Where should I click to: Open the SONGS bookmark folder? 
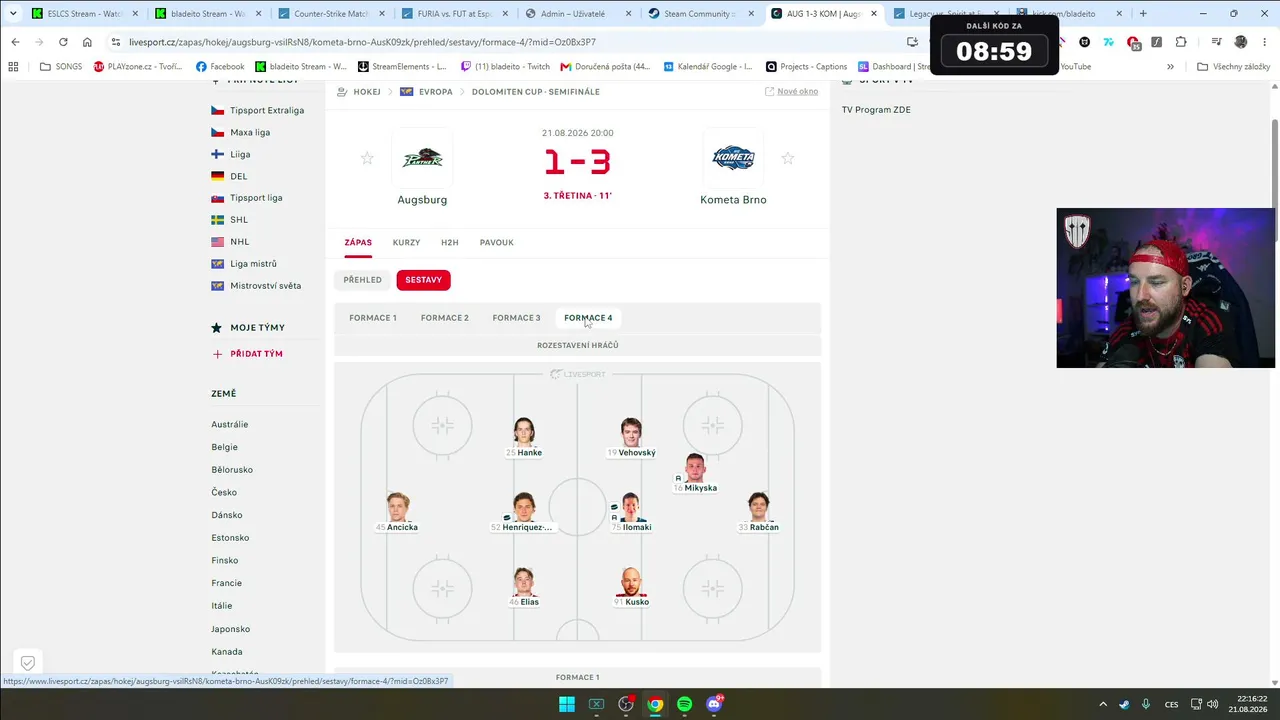(x=61, y=67)
